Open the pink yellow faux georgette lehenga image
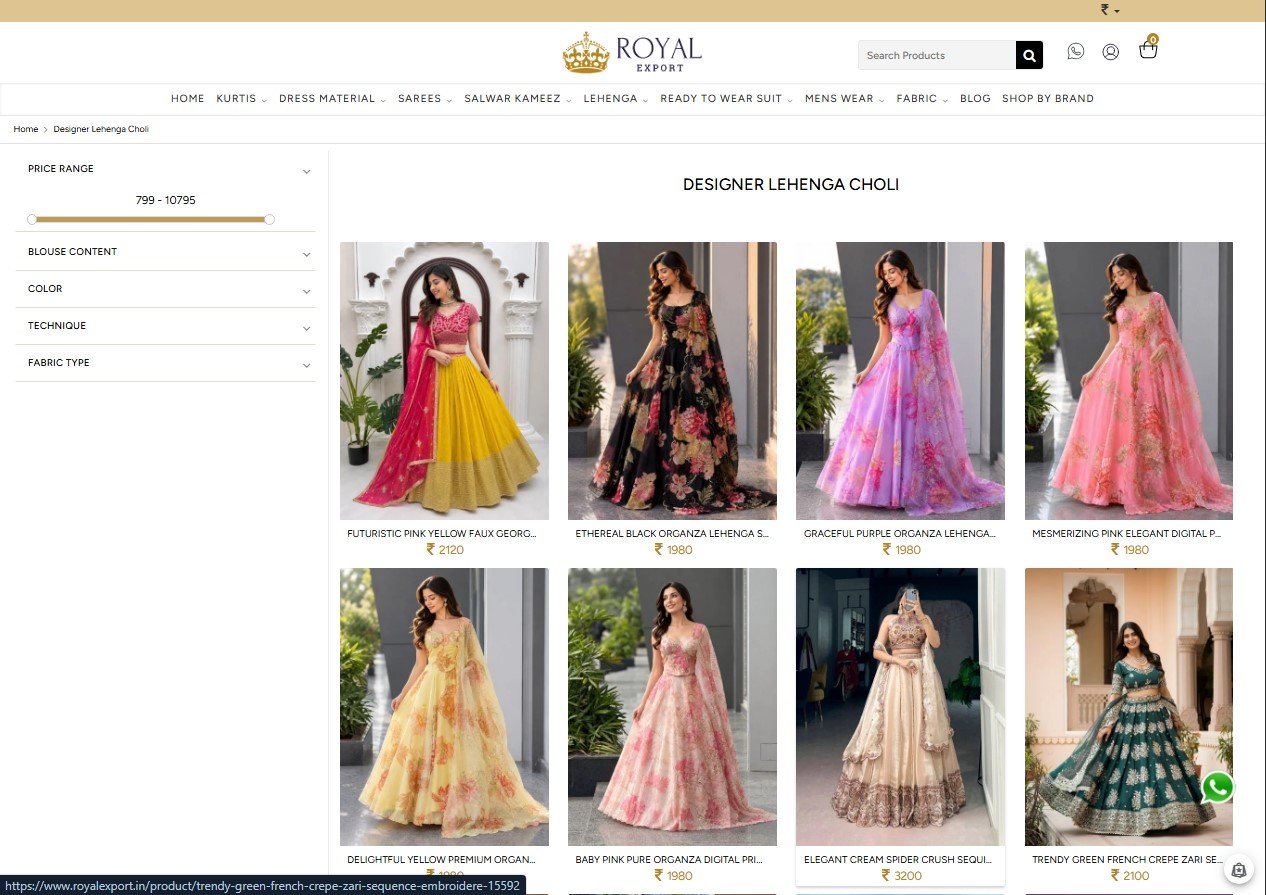 444,381
